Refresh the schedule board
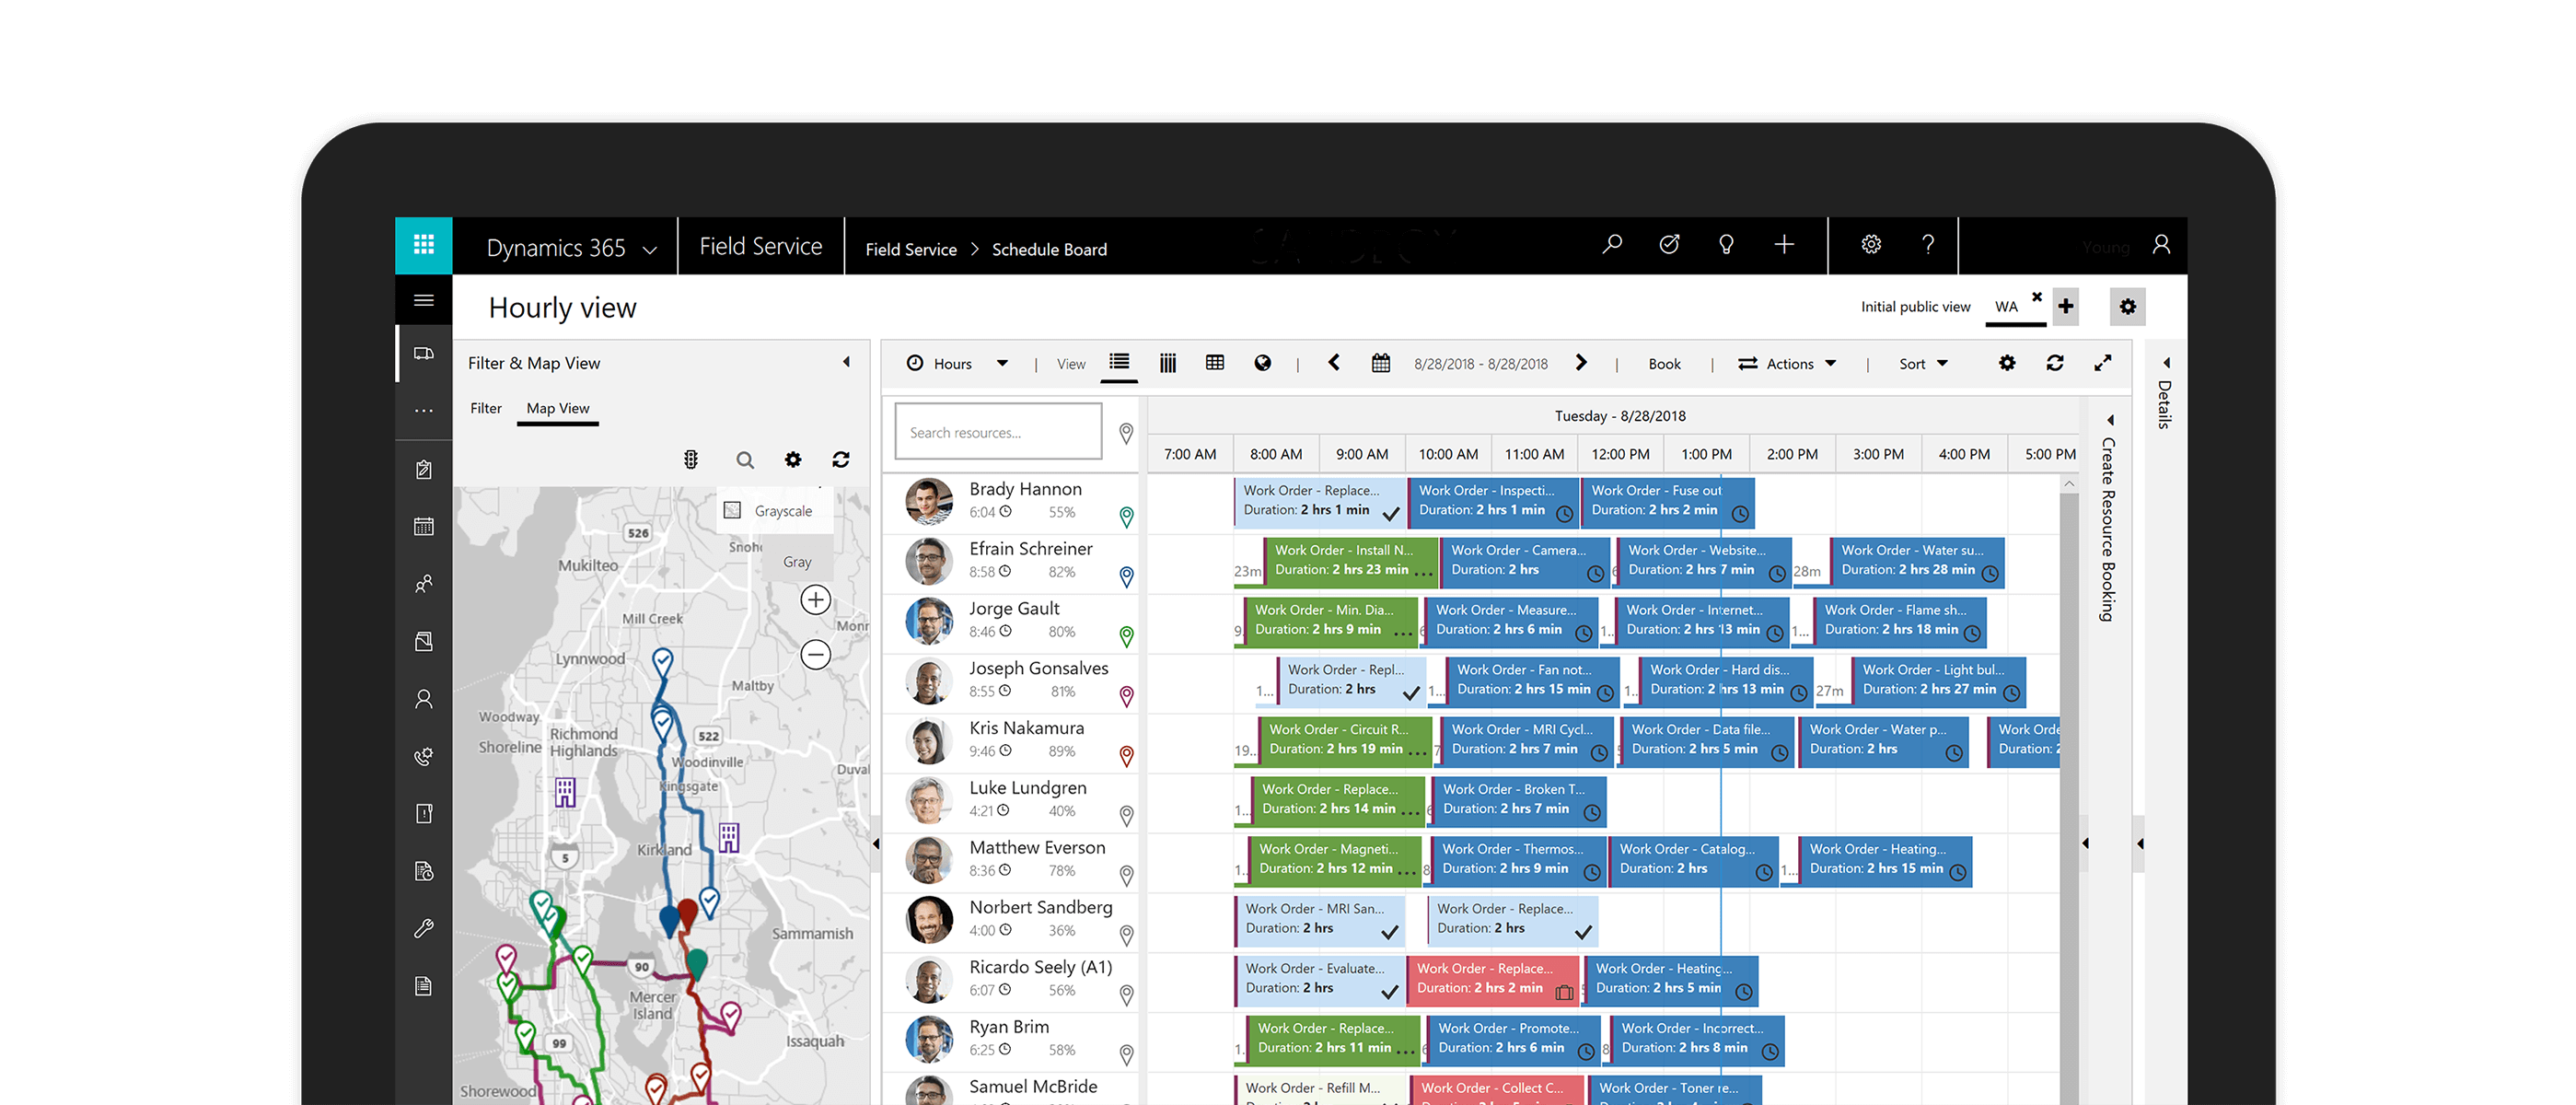The height and width of the screenshot is (1105, 2576). [x=2055, y=363]
